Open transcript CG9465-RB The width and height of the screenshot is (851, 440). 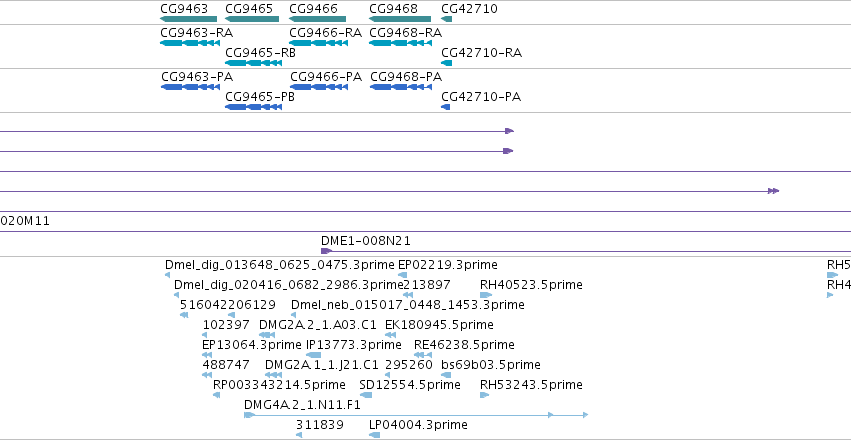253,63
